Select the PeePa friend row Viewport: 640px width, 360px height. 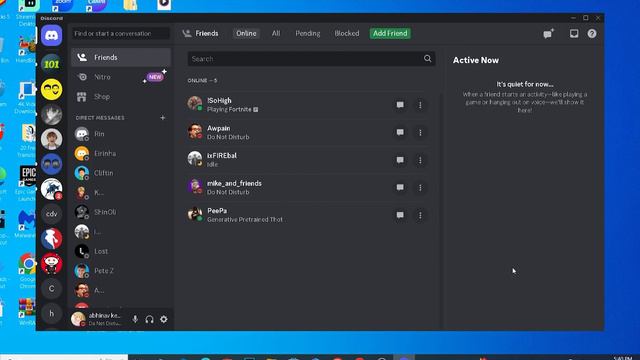[308, 215]
